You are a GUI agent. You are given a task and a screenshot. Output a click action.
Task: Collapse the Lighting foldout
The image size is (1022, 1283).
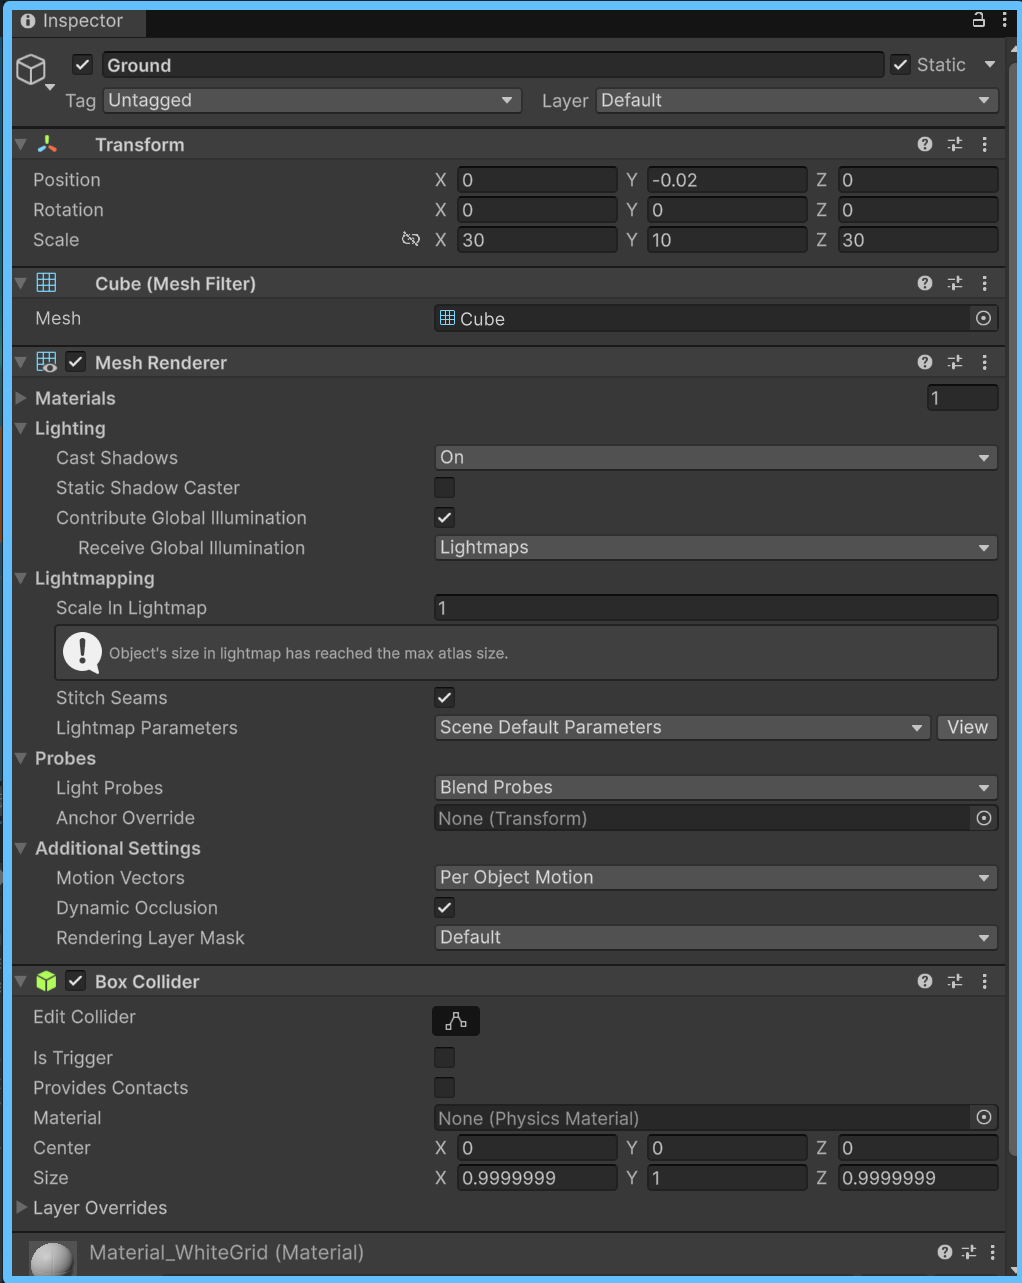tap(22, 428)
